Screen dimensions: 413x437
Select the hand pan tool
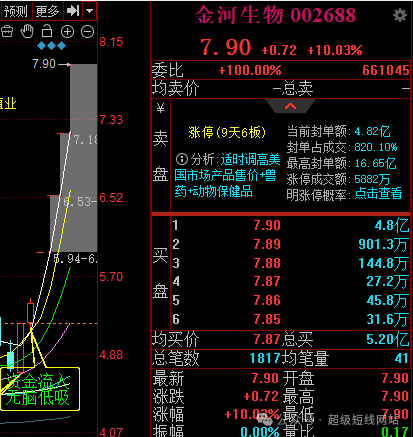coord(27,31)
